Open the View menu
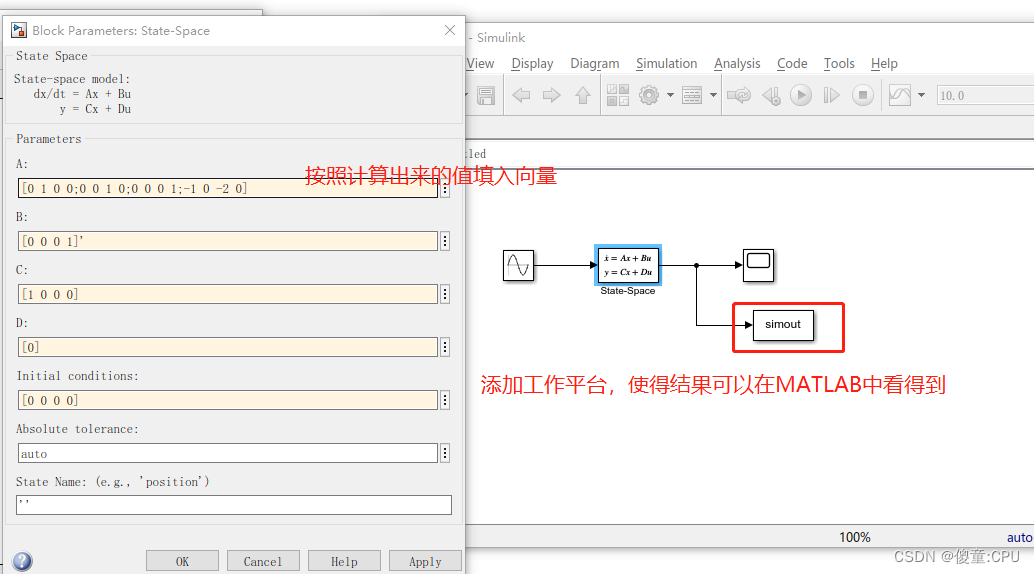The height and width of the screenshot is (574, 1034). tap(480, 63)
